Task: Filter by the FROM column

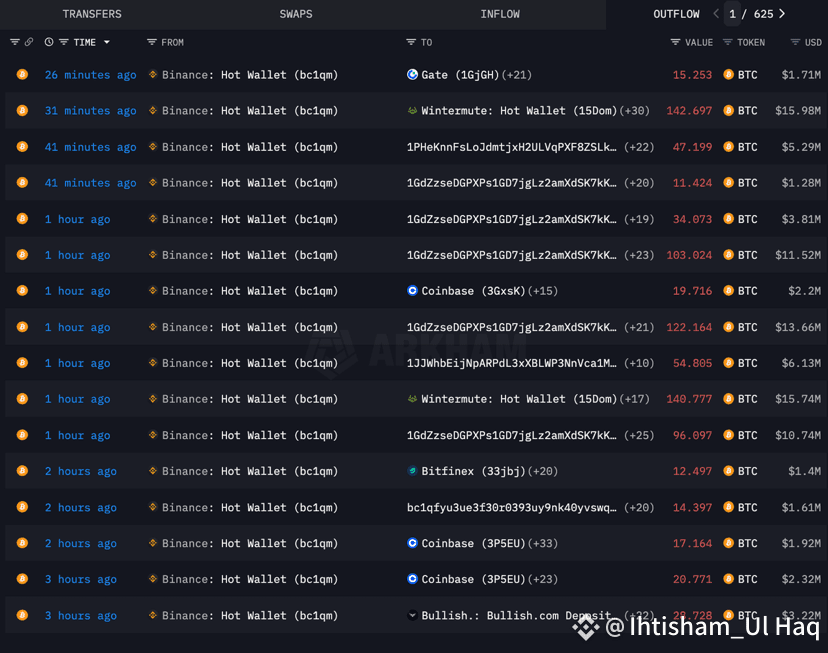Action: click(152, 42)
